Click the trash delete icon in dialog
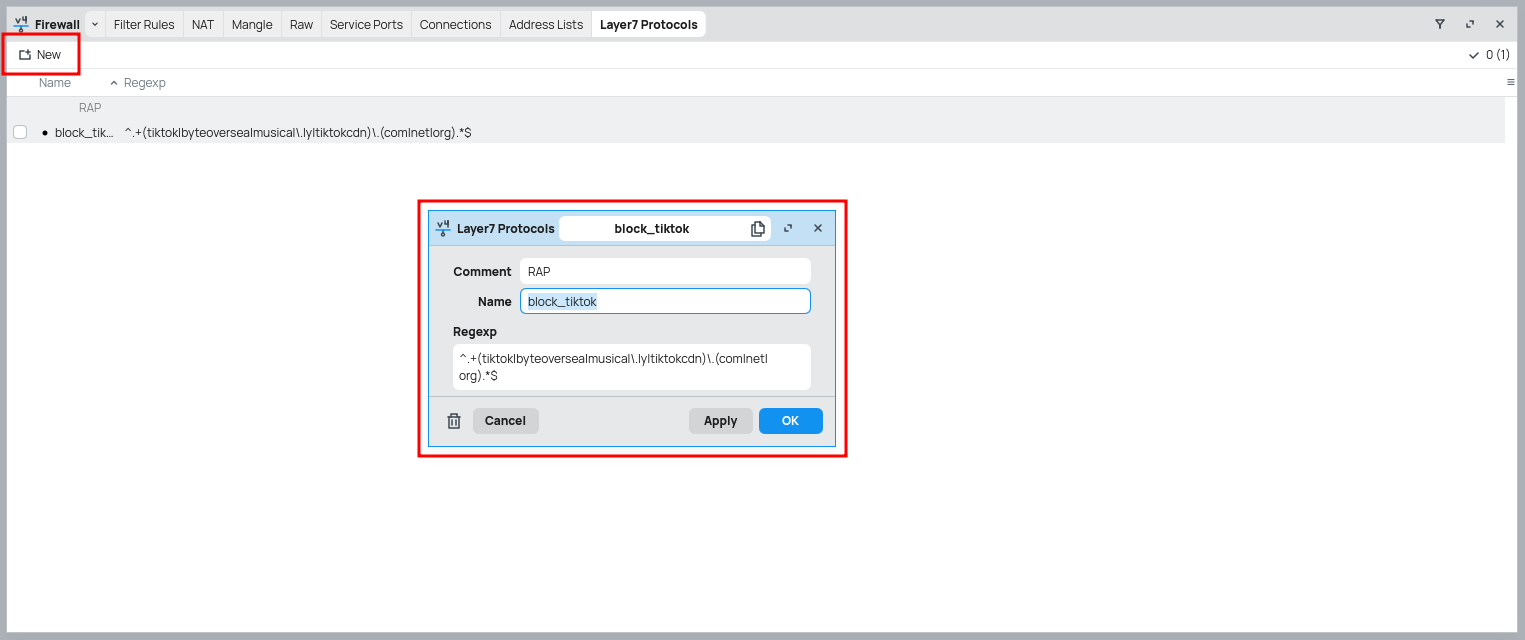 pos(454,421)
